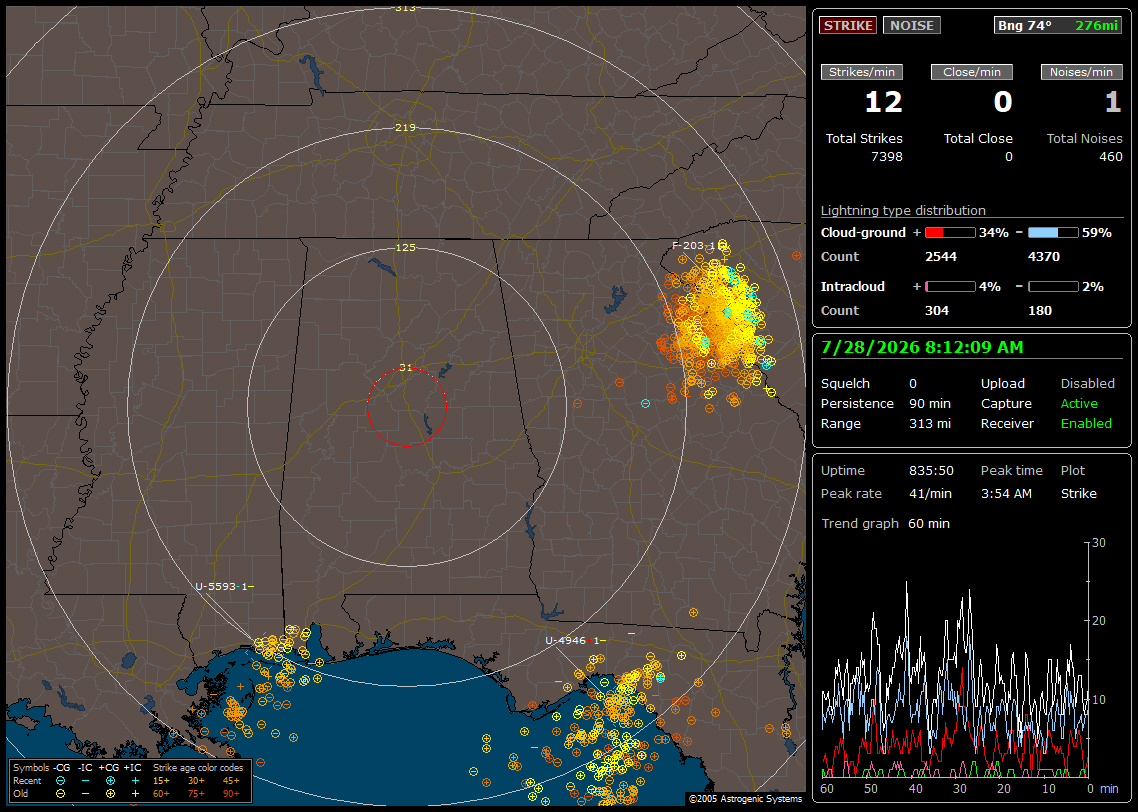Click the cloud-ground count 2544
1138x812 pixels.
tap(941, 257)
